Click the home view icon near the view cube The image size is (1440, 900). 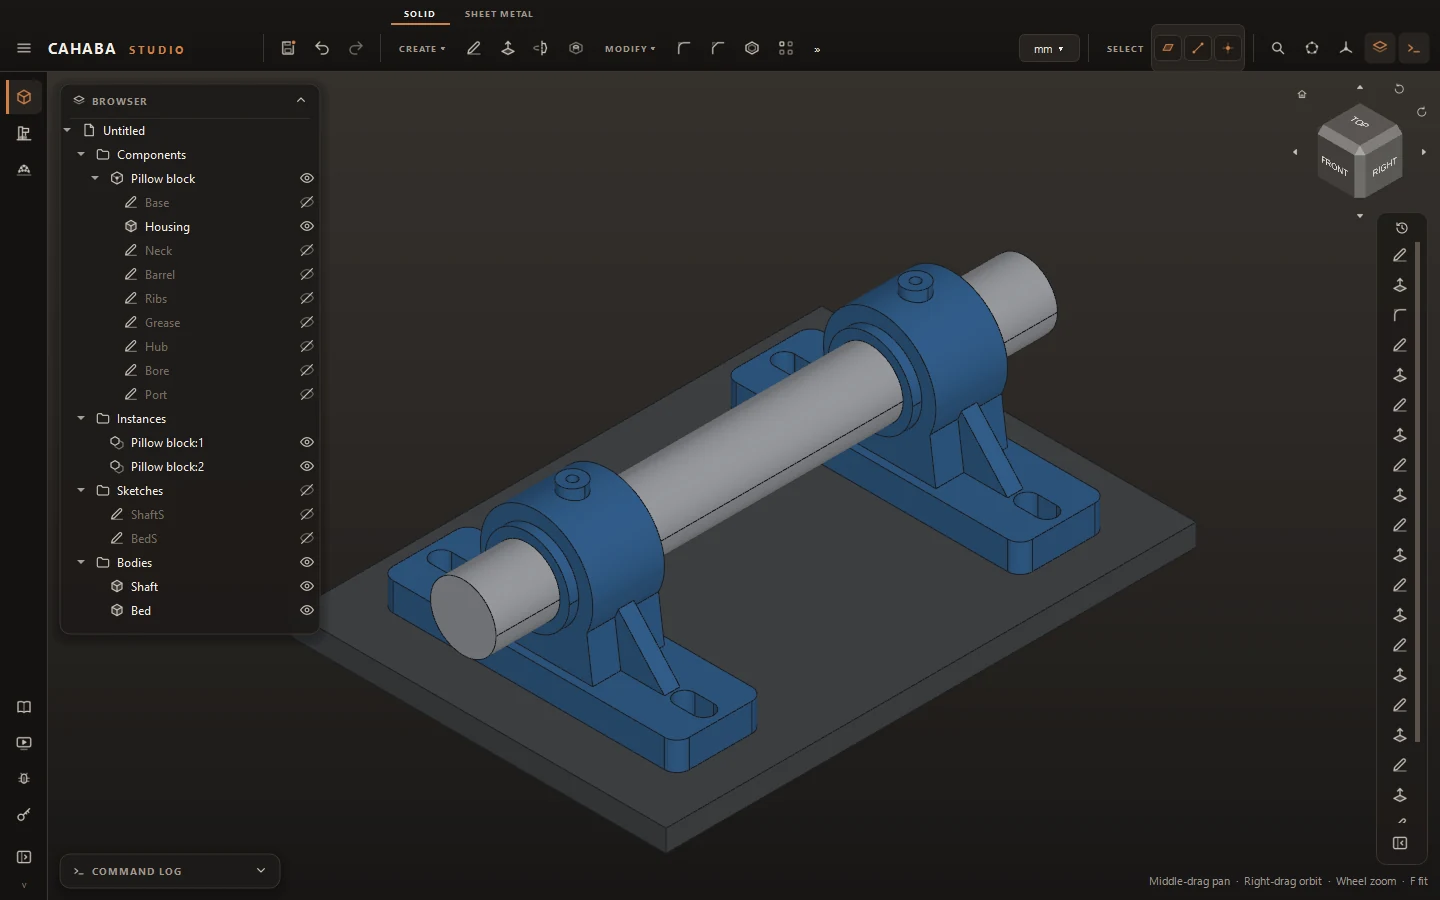[x=1302, y=94]
